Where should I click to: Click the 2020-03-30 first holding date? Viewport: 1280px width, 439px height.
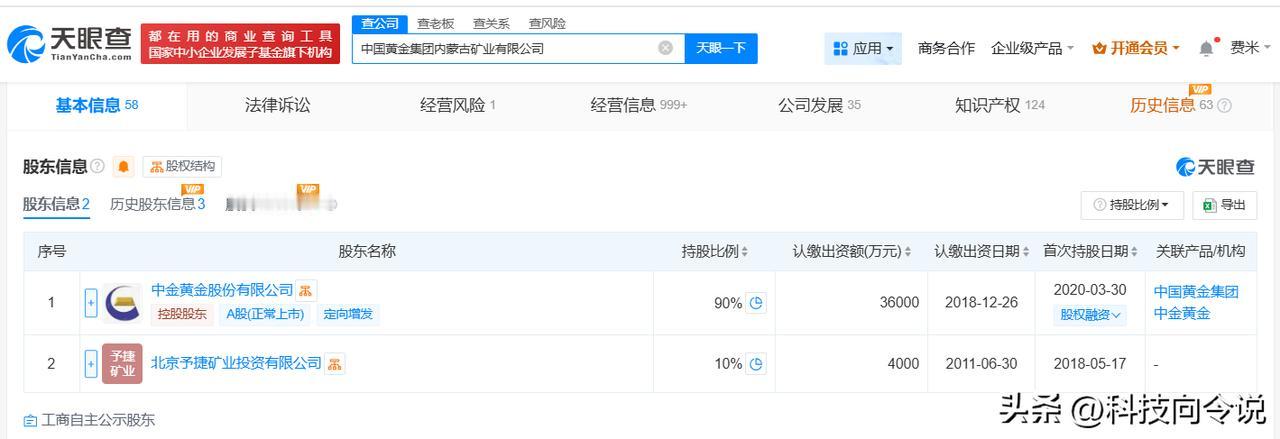point(1089,290)
